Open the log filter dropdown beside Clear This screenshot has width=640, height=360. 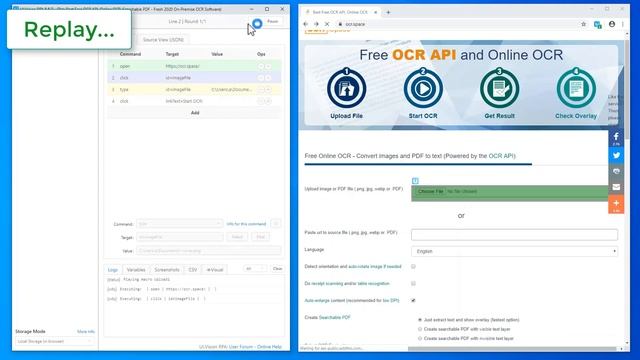(x=255, y=269)
